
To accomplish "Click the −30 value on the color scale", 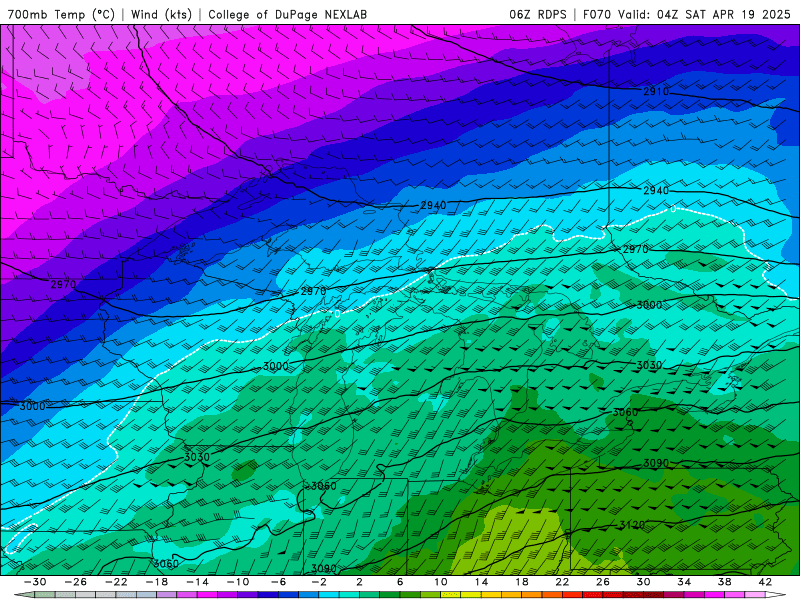I will 35,582.
